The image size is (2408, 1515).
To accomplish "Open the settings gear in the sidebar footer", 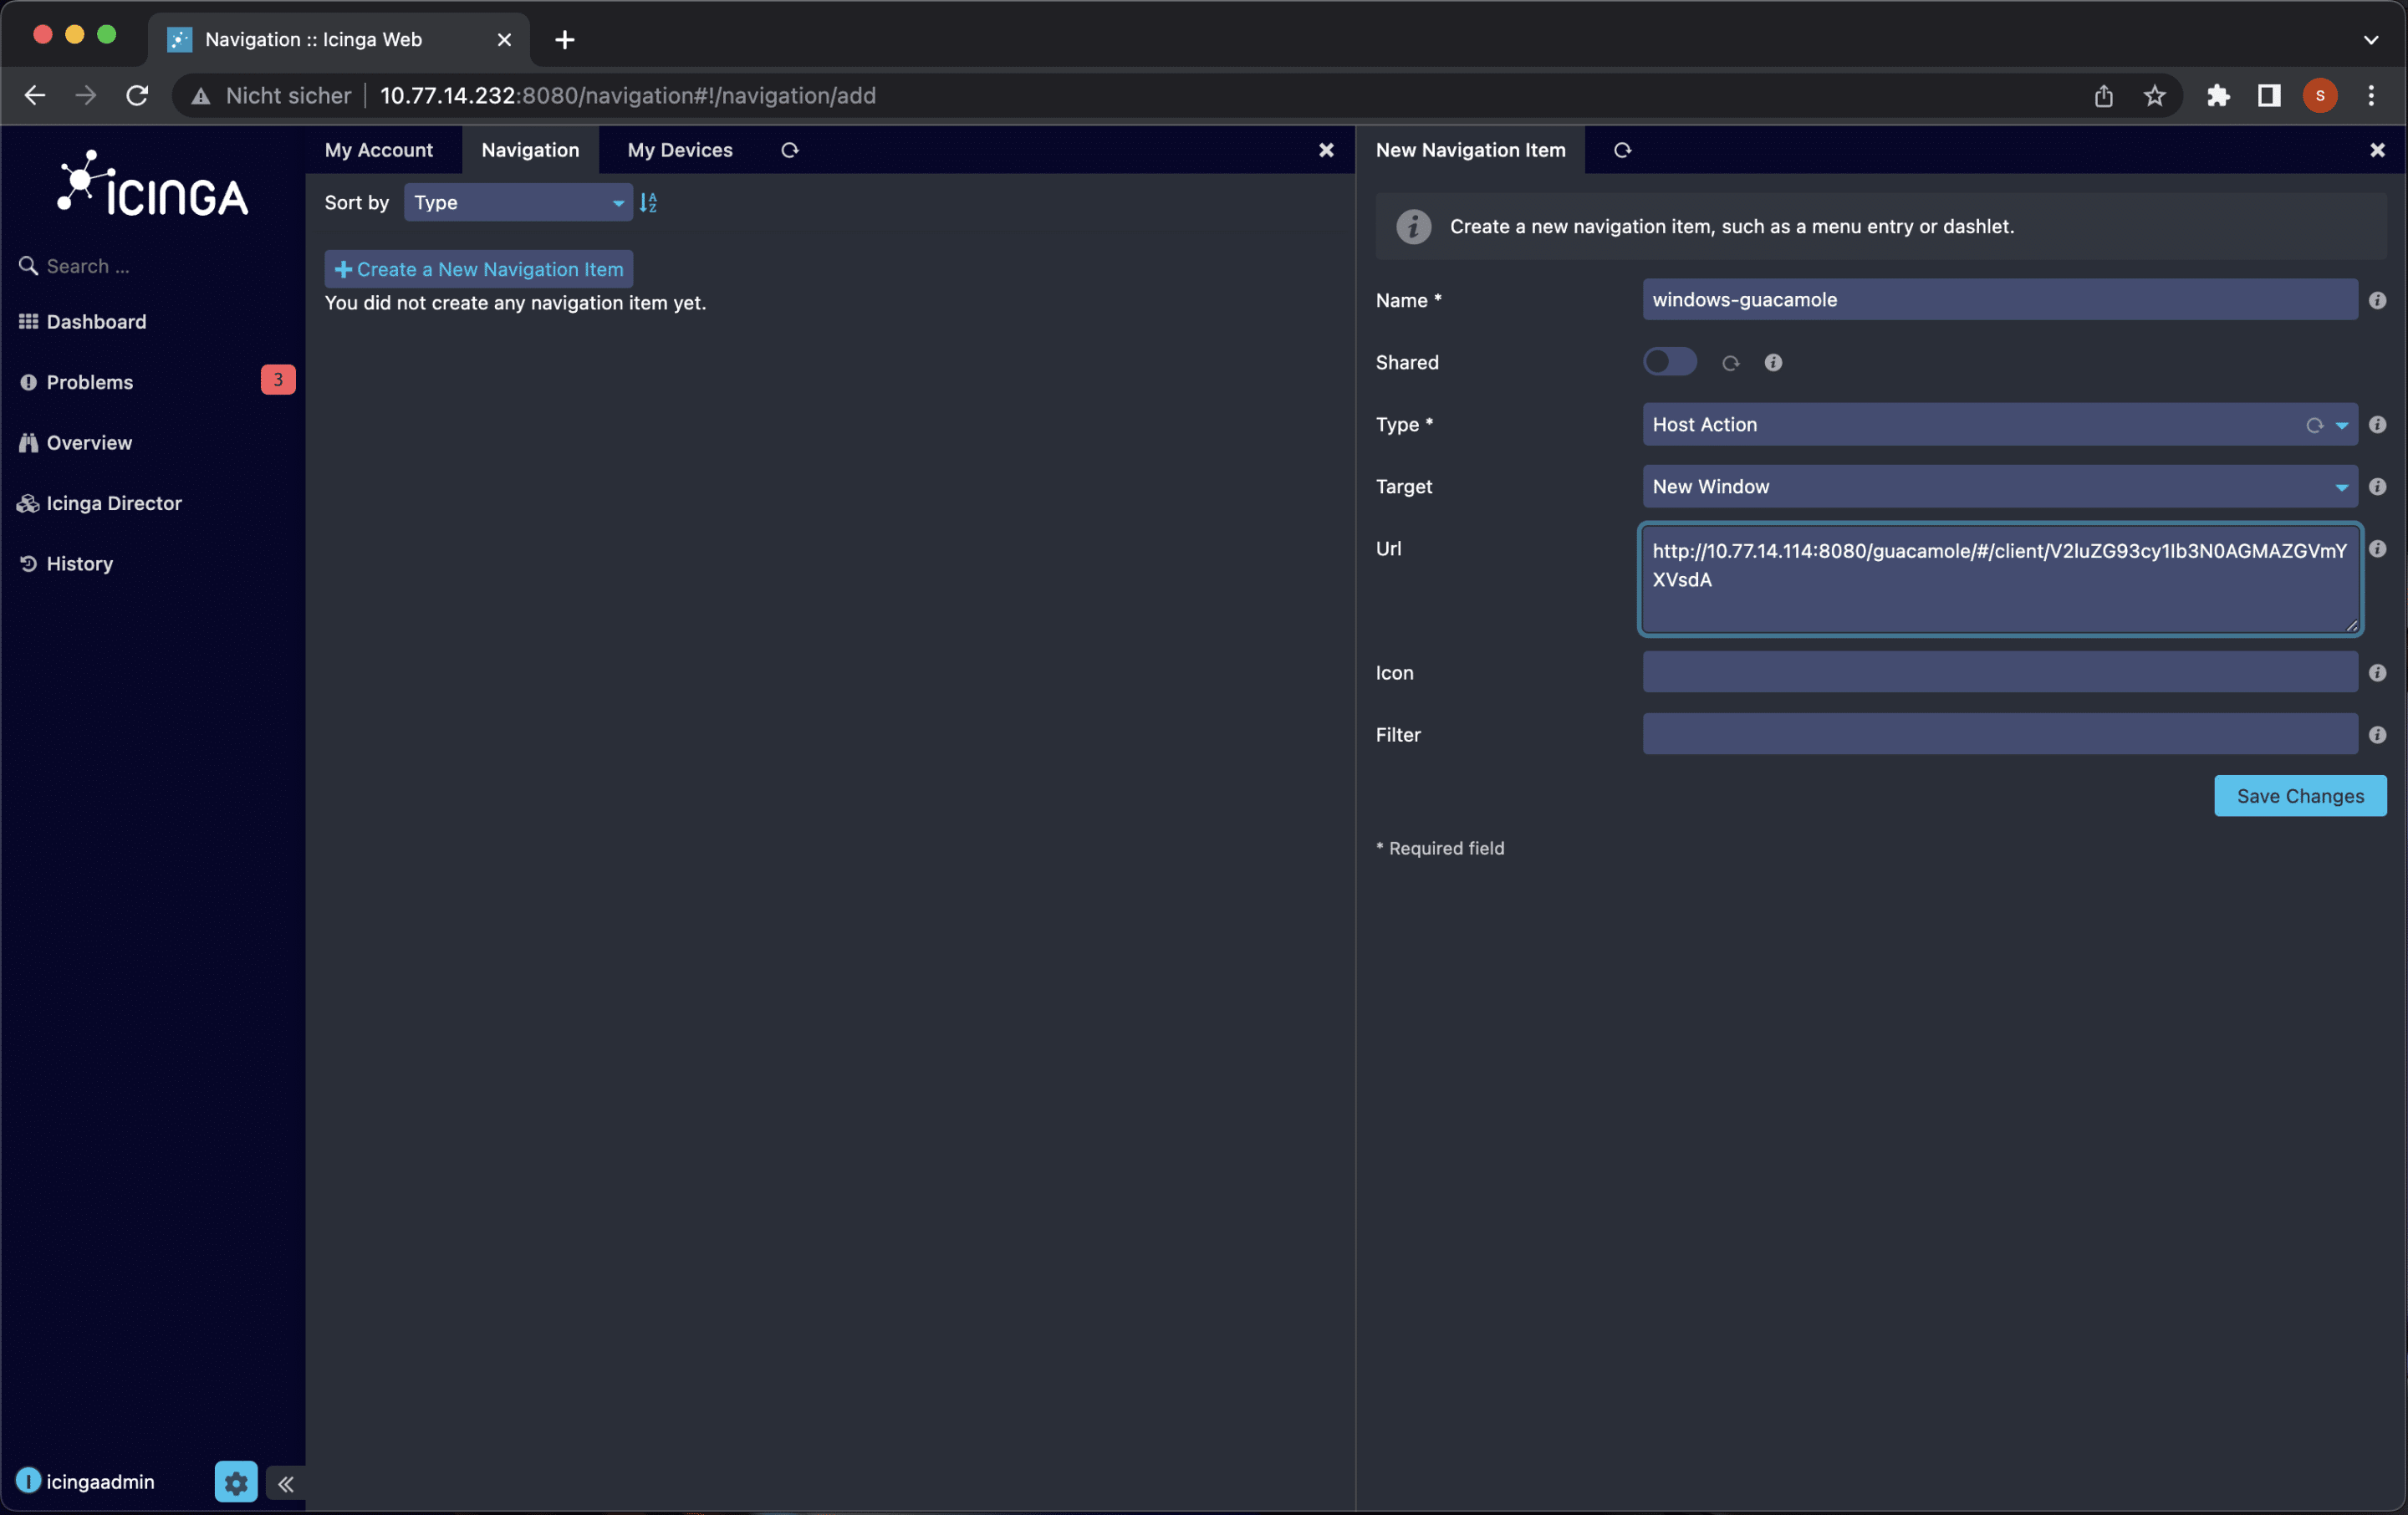I will 236,1481.
